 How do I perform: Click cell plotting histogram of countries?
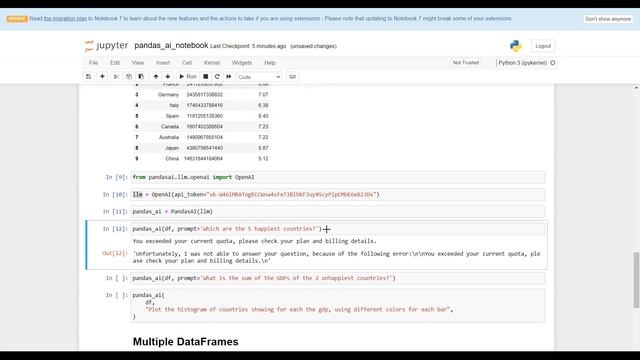pyautogui.click(x=338, y=306)
